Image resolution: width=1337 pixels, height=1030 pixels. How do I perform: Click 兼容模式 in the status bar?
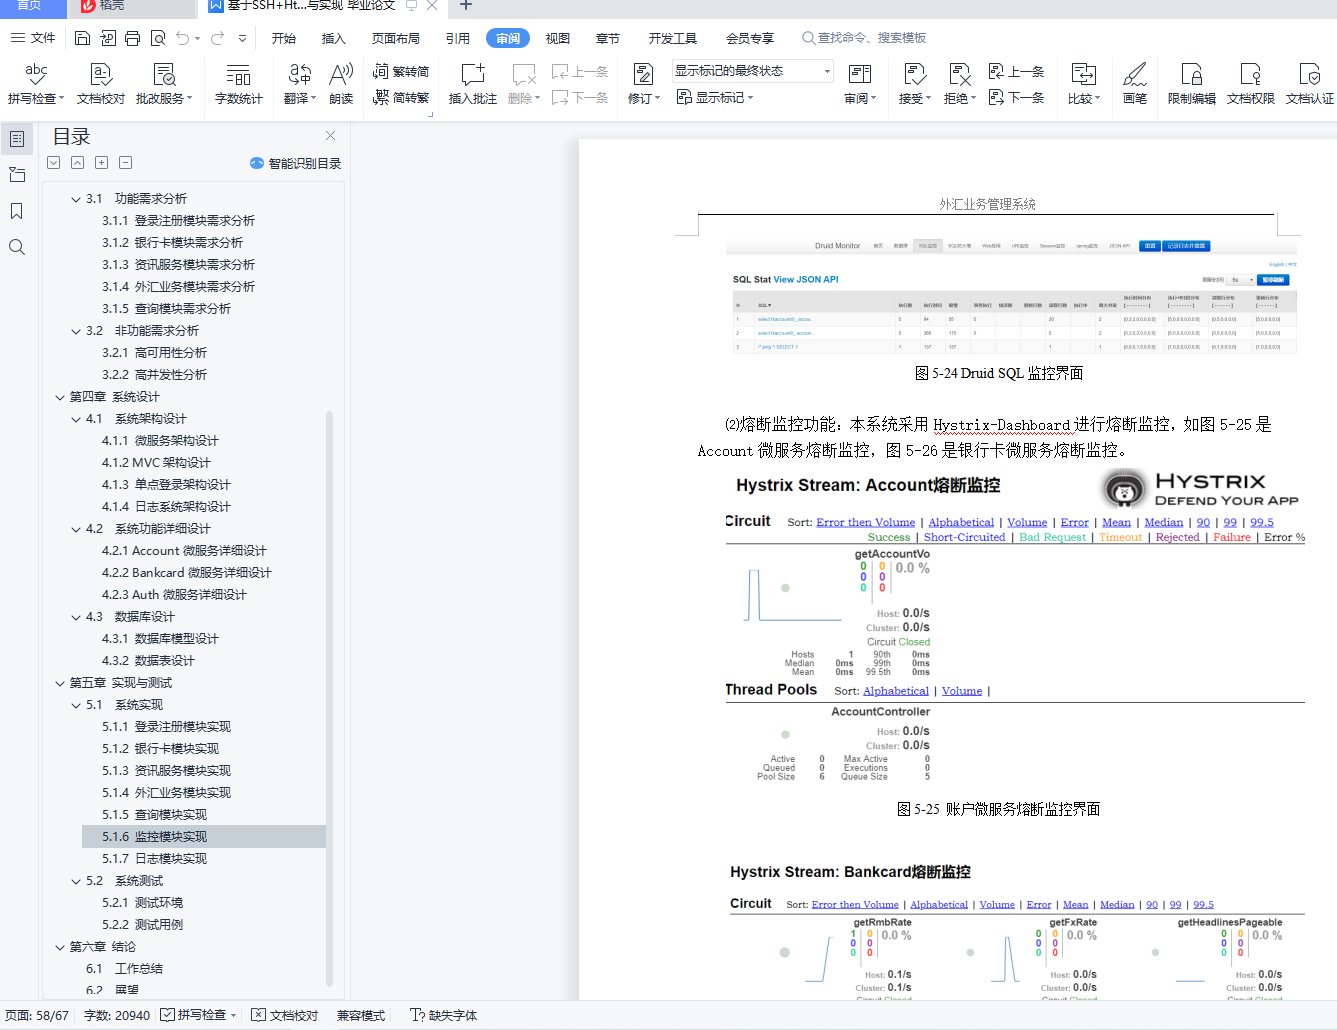click(361, 1015)
